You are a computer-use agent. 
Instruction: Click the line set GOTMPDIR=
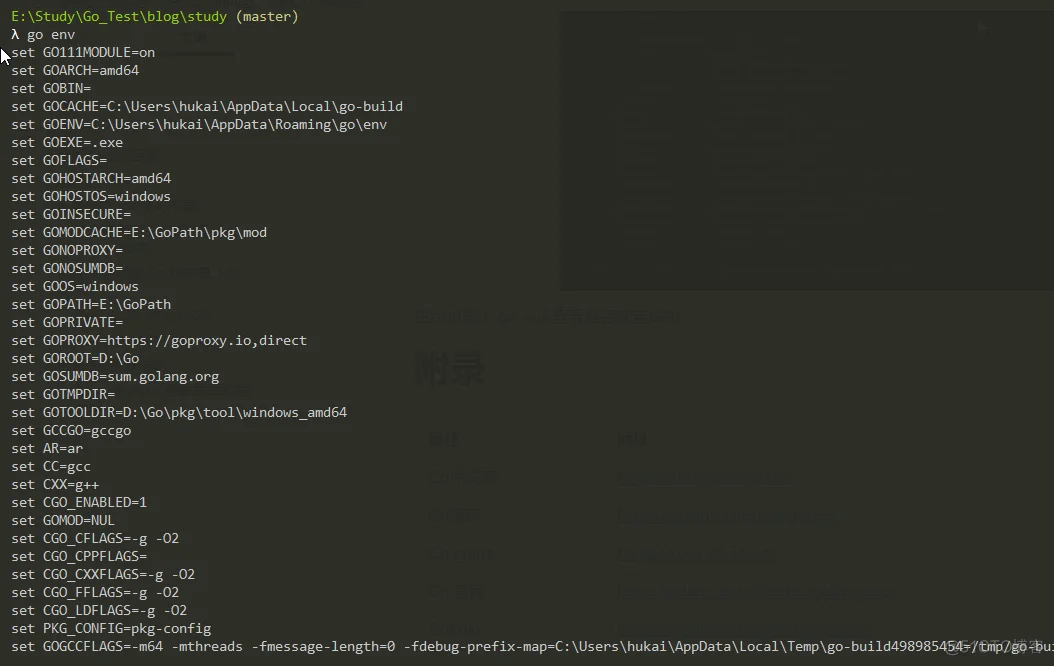coord(63,394)
